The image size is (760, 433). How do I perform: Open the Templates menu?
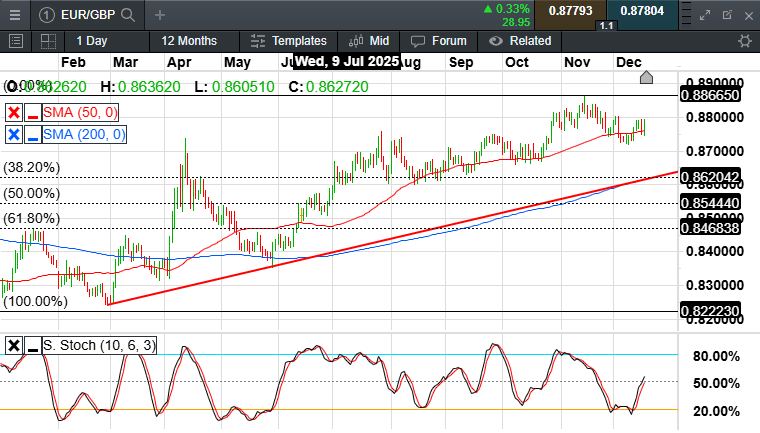pyautogui.click(x=289, y=41)
